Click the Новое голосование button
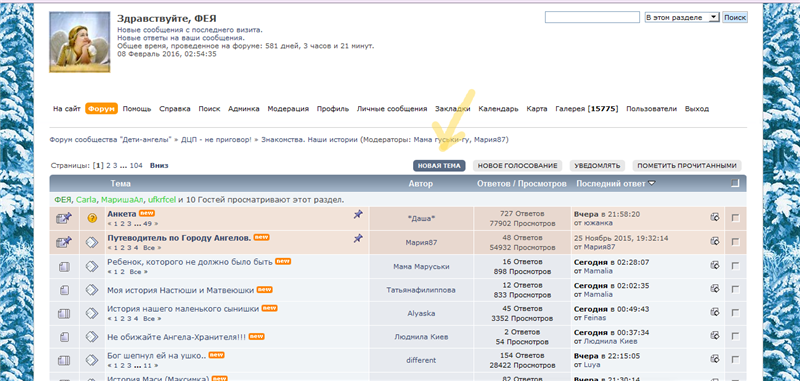Image resolution: width=800 pixels, height=381 pixels. coord(517,166)
